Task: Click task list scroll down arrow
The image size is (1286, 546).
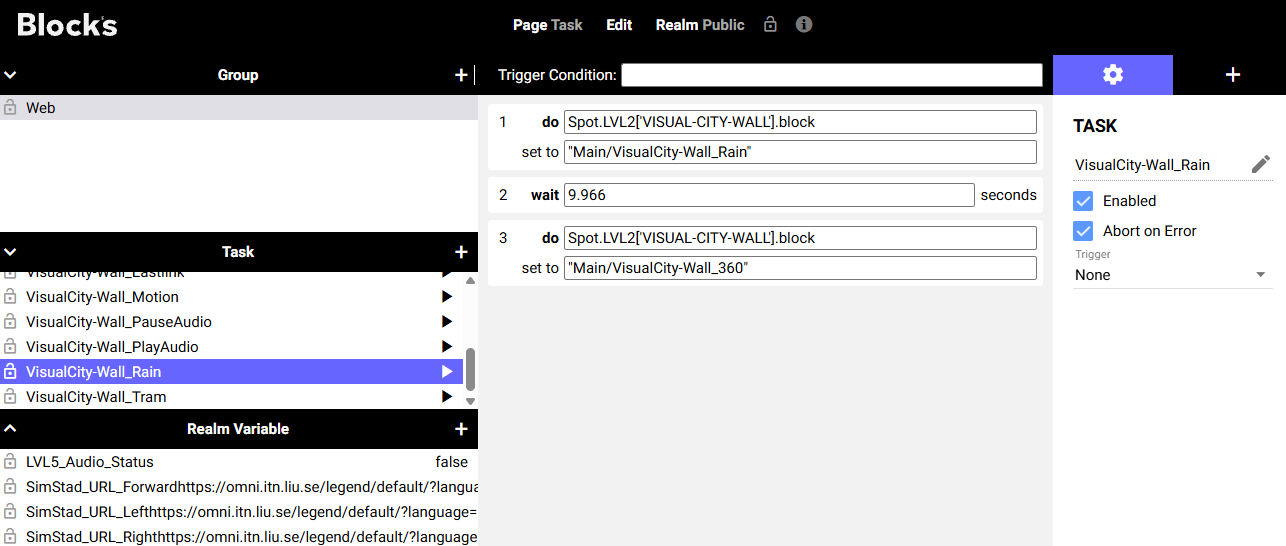Action: [x=470, y=401]
